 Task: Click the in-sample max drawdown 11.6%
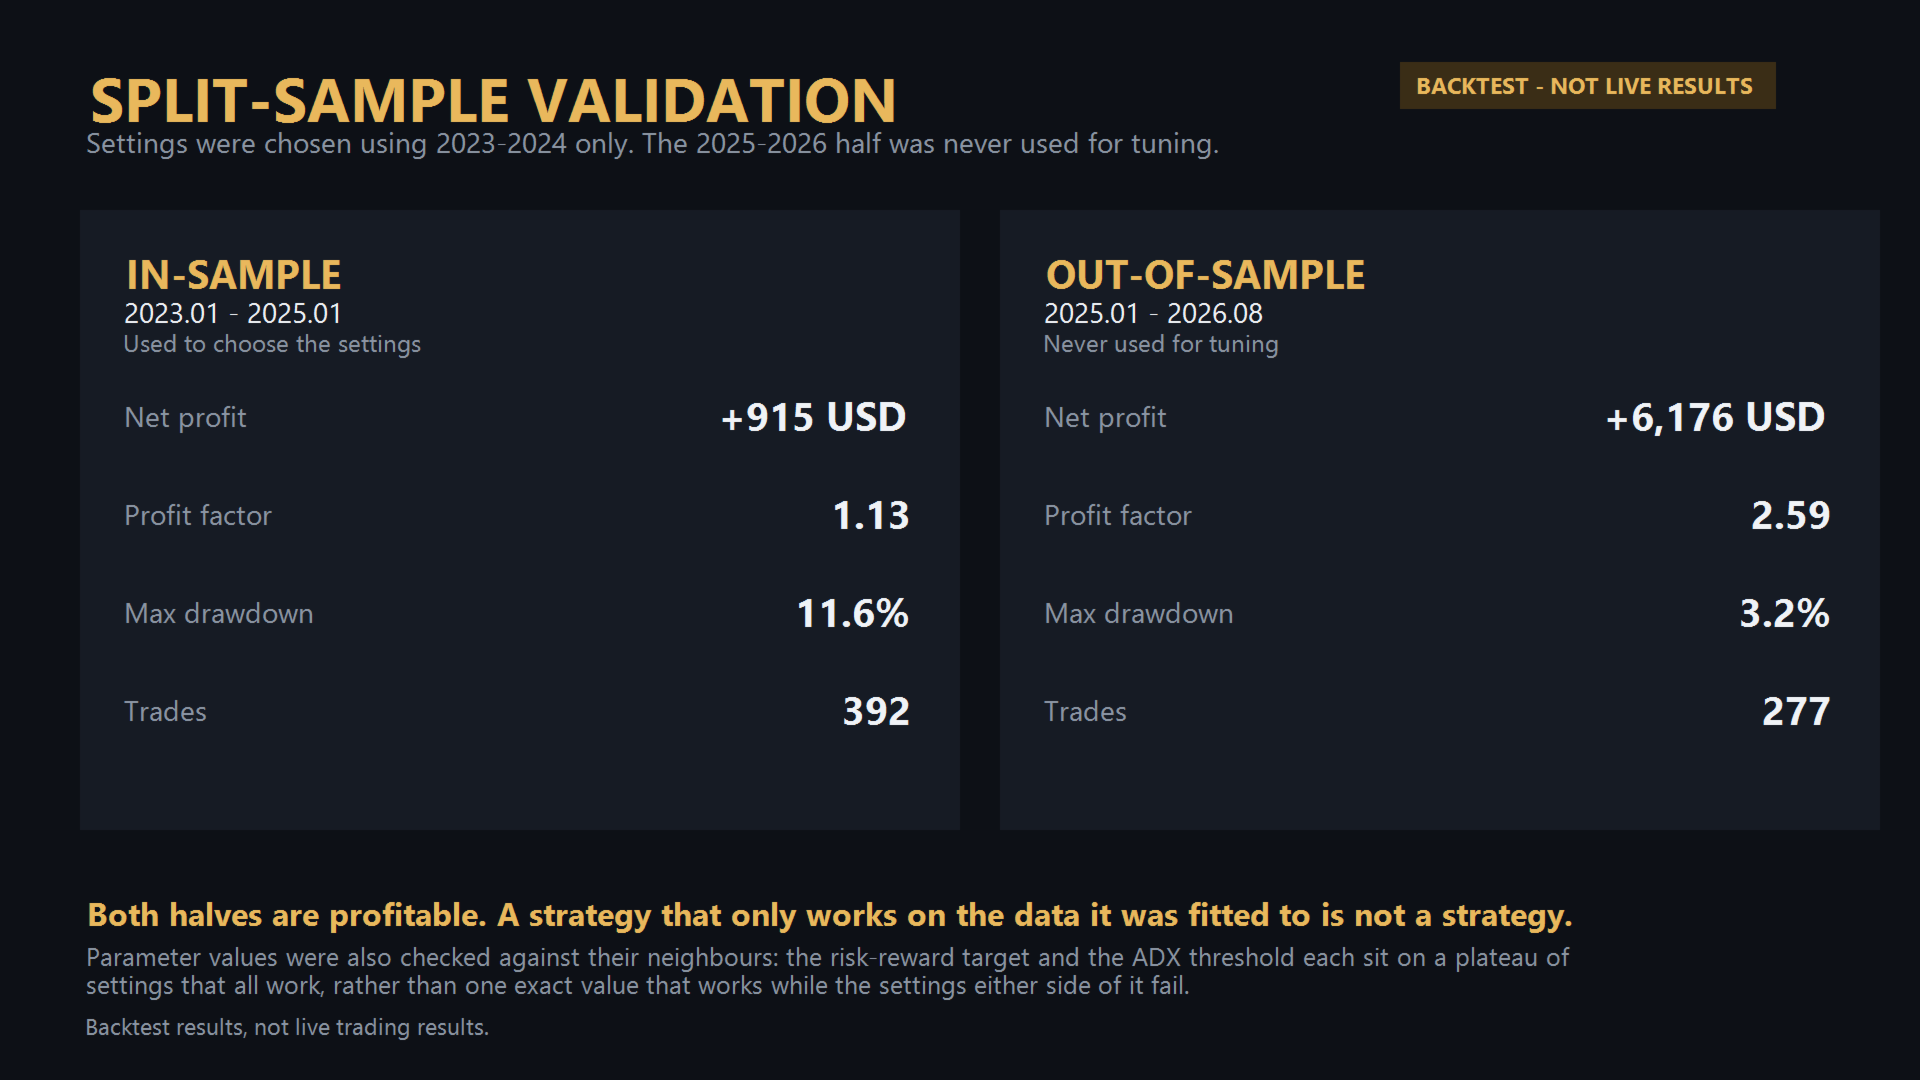tap(852, 613)
